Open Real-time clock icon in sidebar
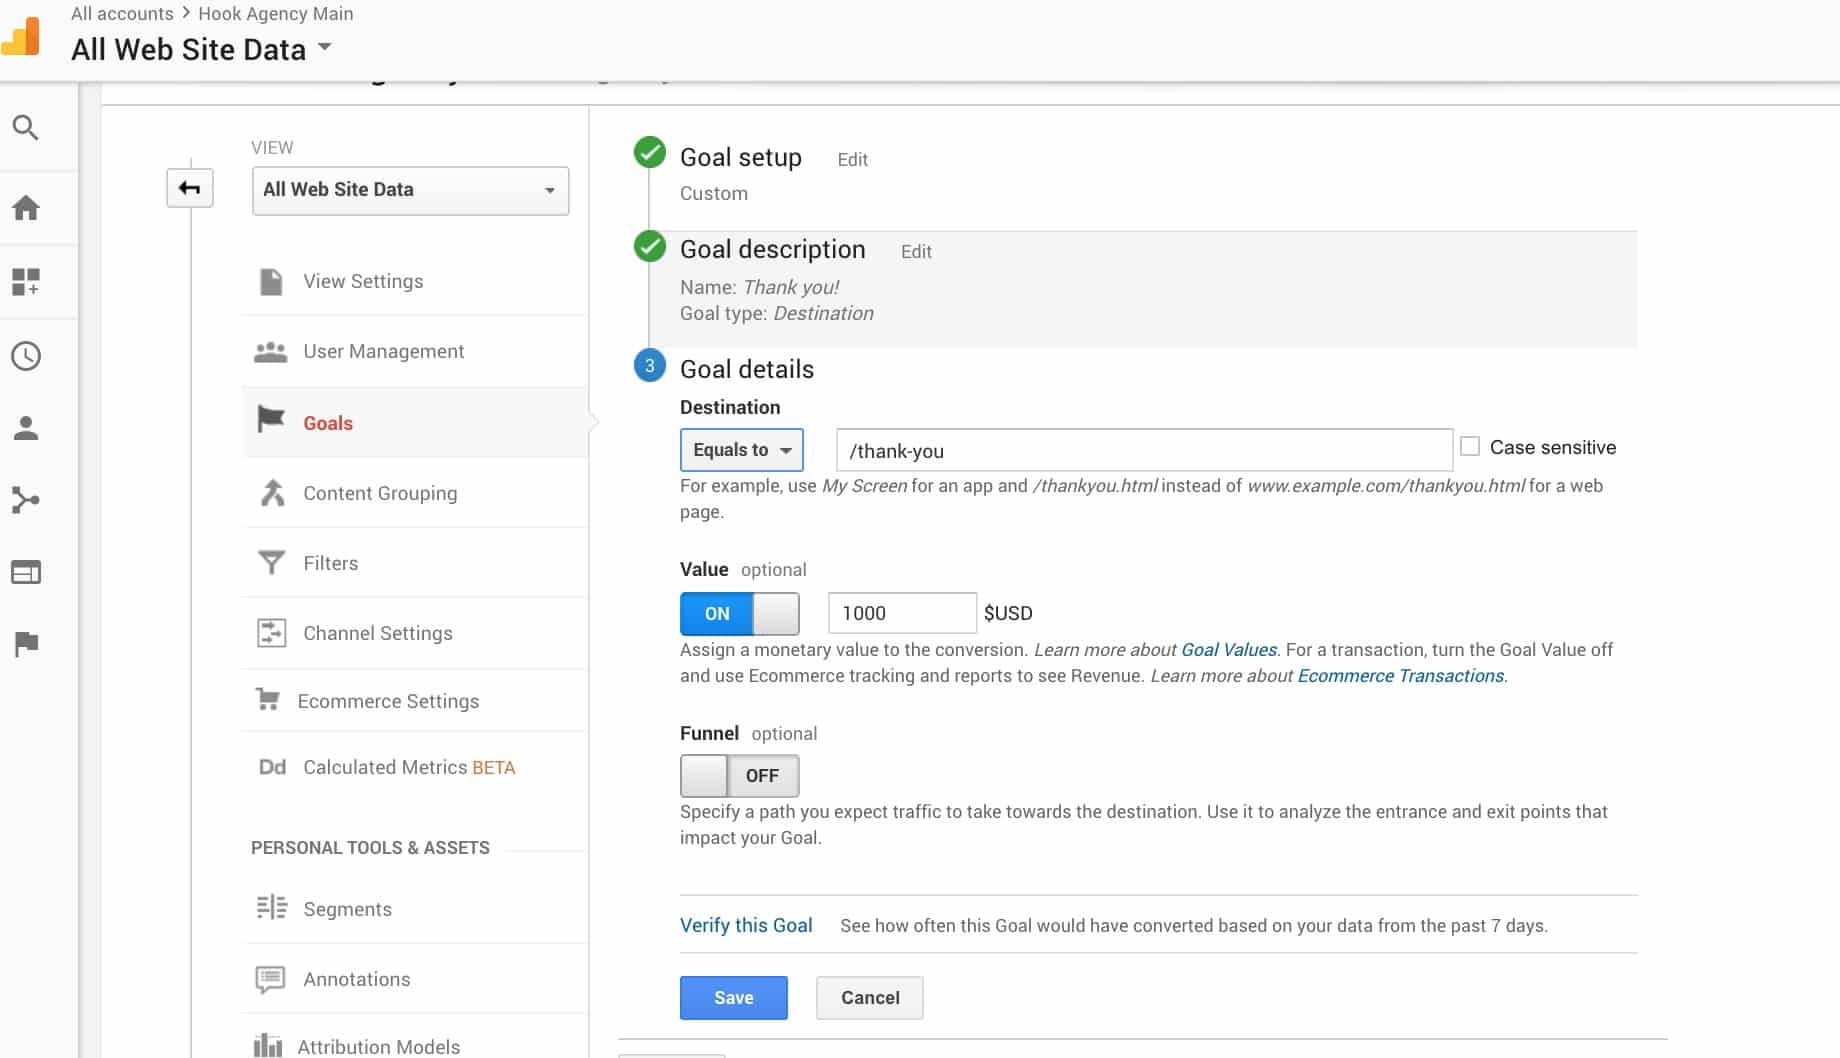 (26, 356)
